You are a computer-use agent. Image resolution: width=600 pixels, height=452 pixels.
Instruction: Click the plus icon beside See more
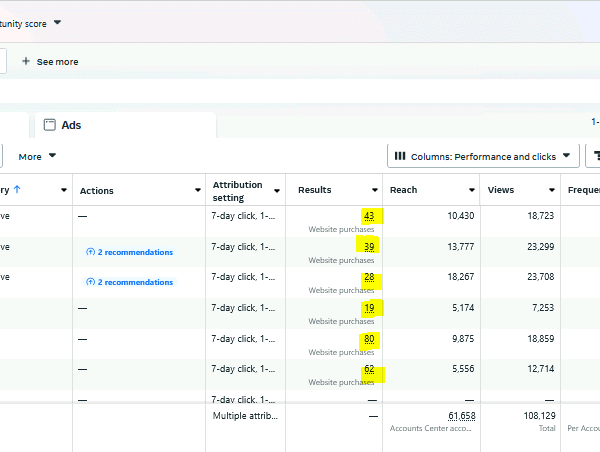[25, 62]
